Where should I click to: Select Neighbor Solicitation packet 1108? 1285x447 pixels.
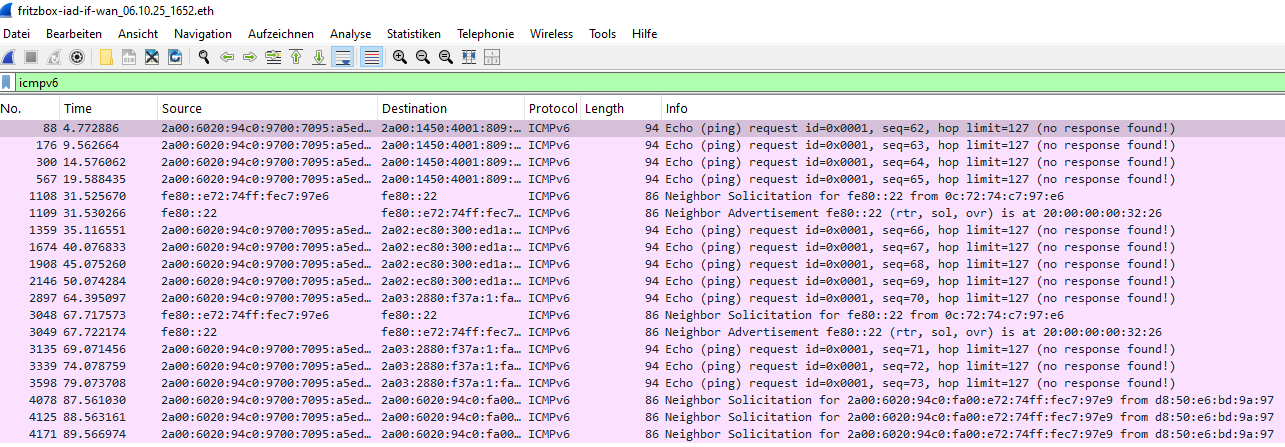pyautogui.click(x=642, y=196)
